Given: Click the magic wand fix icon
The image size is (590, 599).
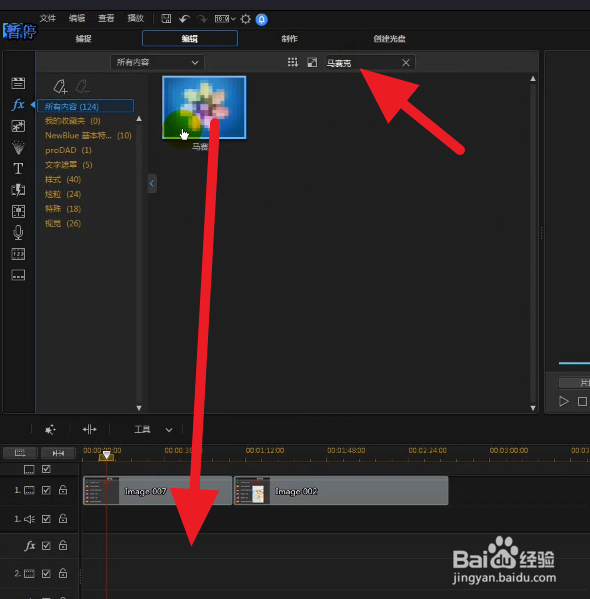Looking at the screenshot, I should [50, 429].
